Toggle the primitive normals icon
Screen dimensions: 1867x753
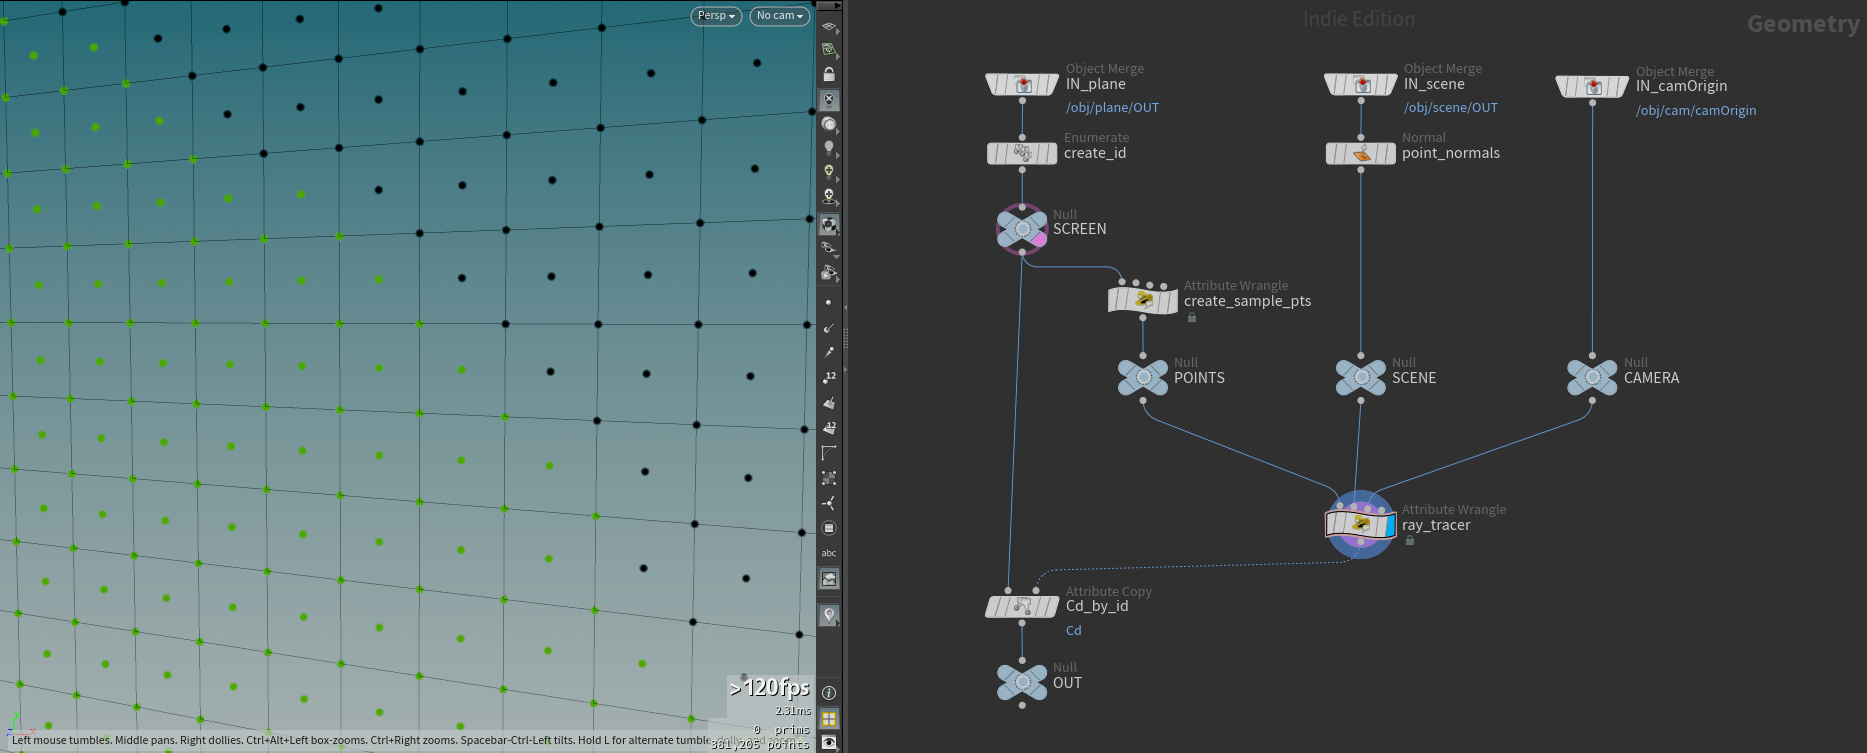click(x=828, y=402)
